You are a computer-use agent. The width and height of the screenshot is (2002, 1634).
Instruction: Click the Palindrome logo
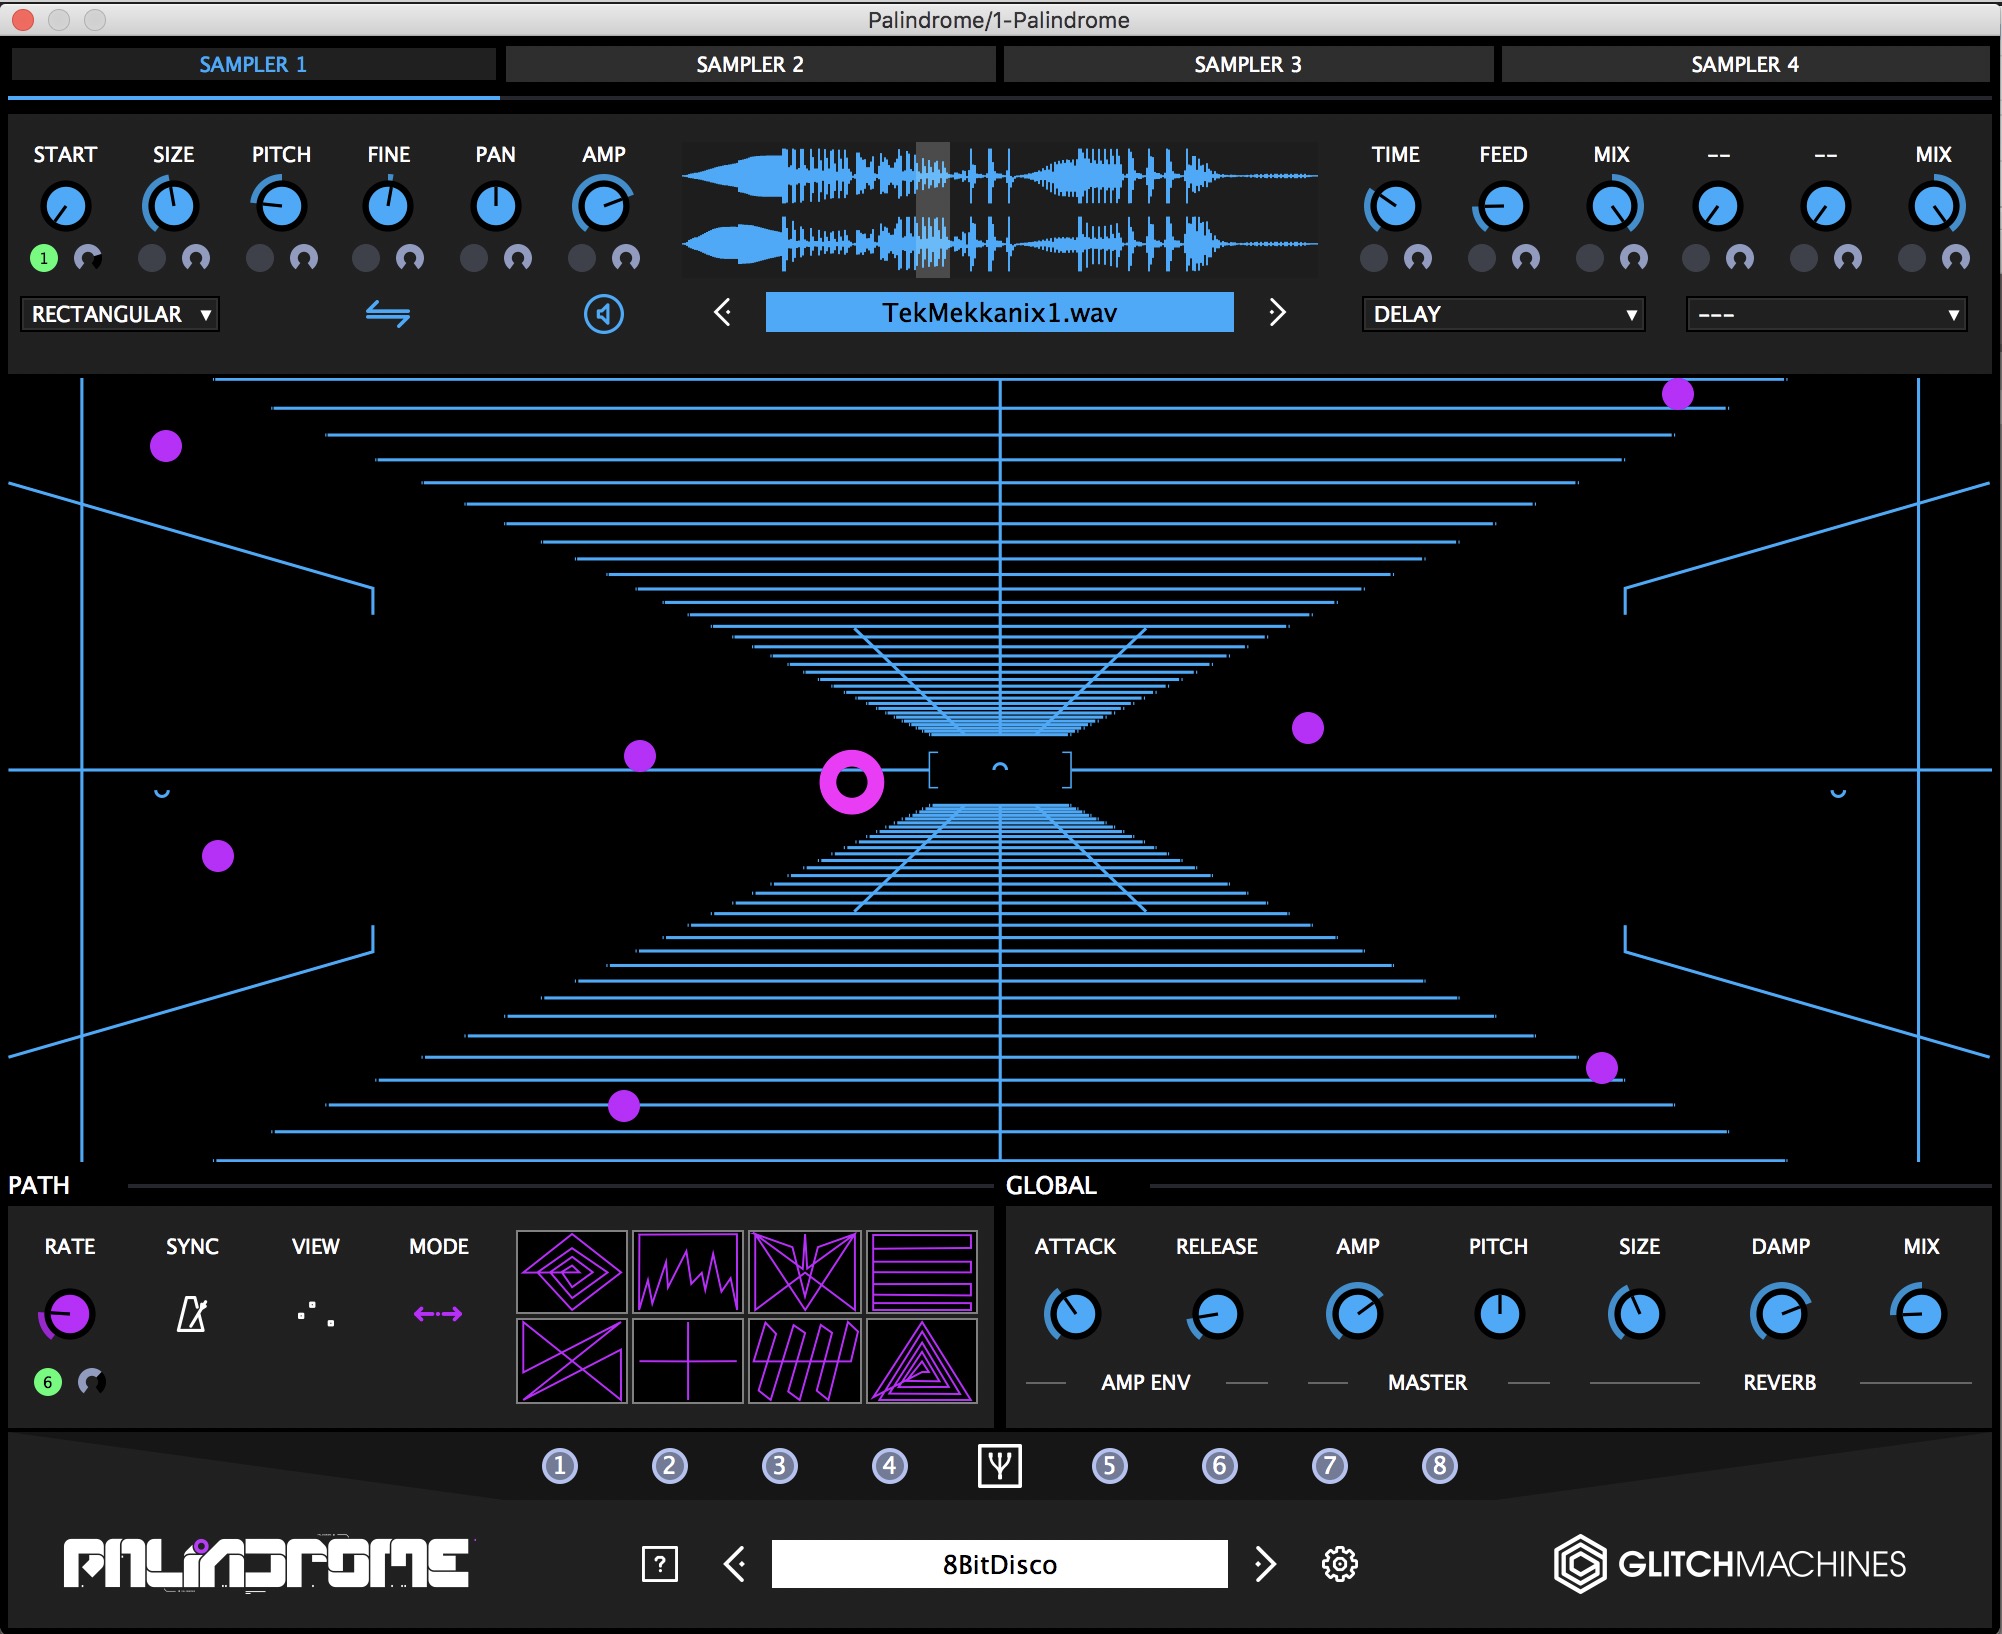[x=267, y=1564]
